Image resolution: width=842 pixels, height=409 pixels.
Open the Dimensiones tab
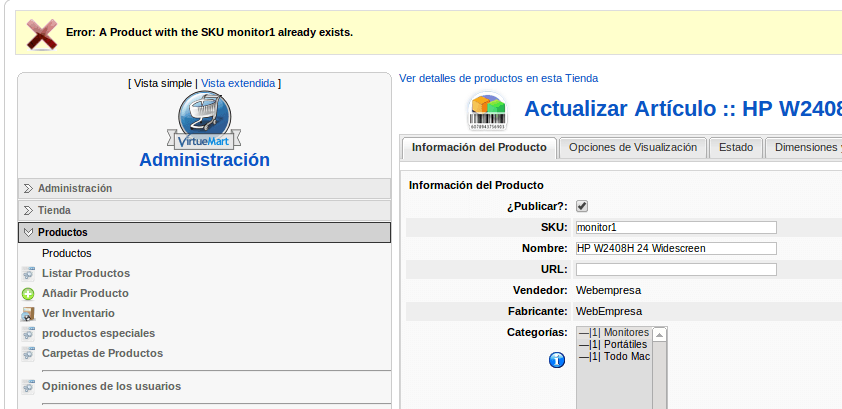pyautogui.click(x=804, y=148)
